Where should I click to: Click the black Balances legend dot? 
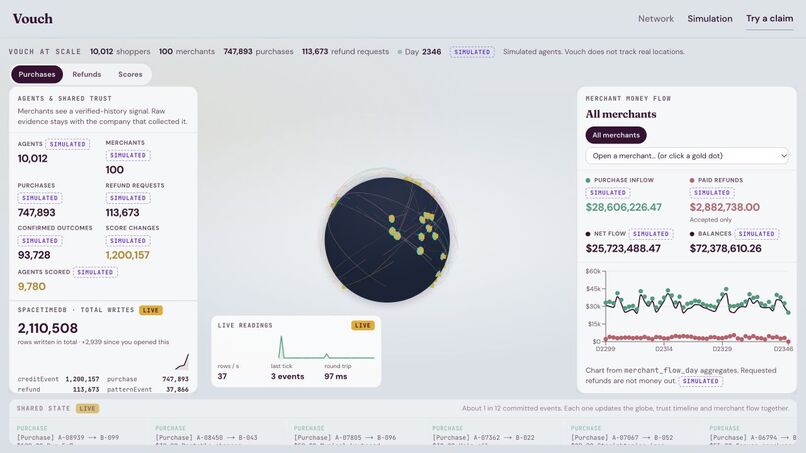click(692, 234)
